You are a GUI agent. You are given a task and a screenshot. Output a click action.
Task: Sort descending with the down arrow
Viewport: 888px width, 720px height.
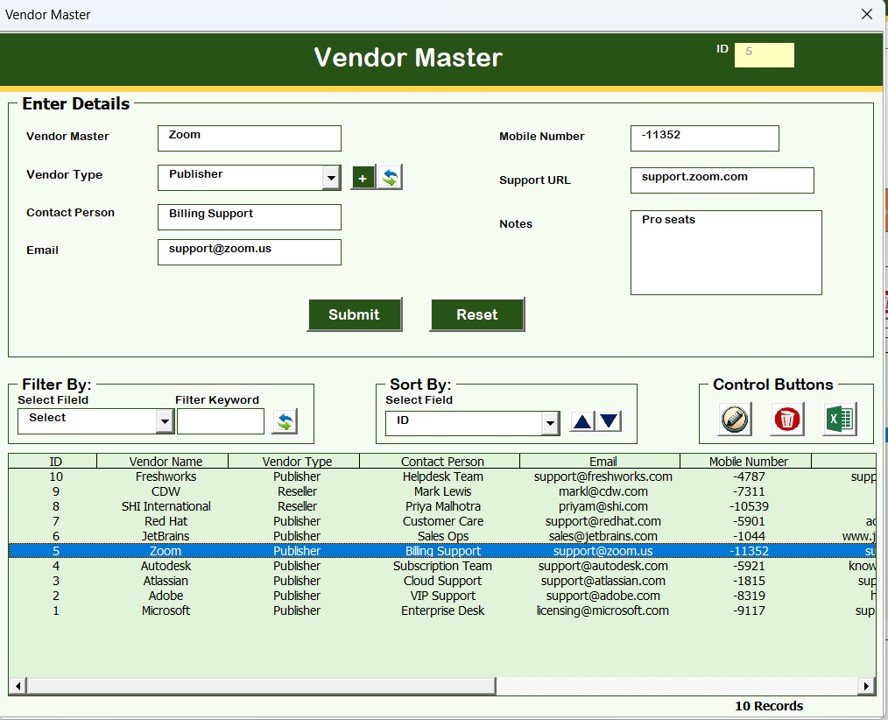[x=608, y=422]
